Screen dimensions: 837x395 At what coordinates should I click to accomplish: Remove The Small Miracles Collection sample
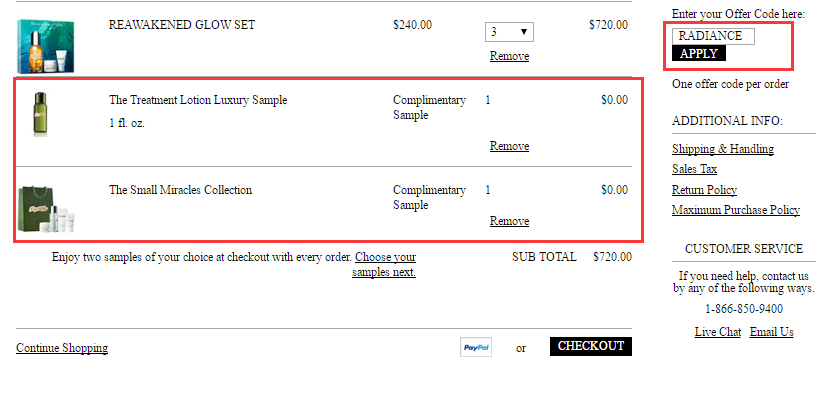pyautogui.click(x=509, y=221)
